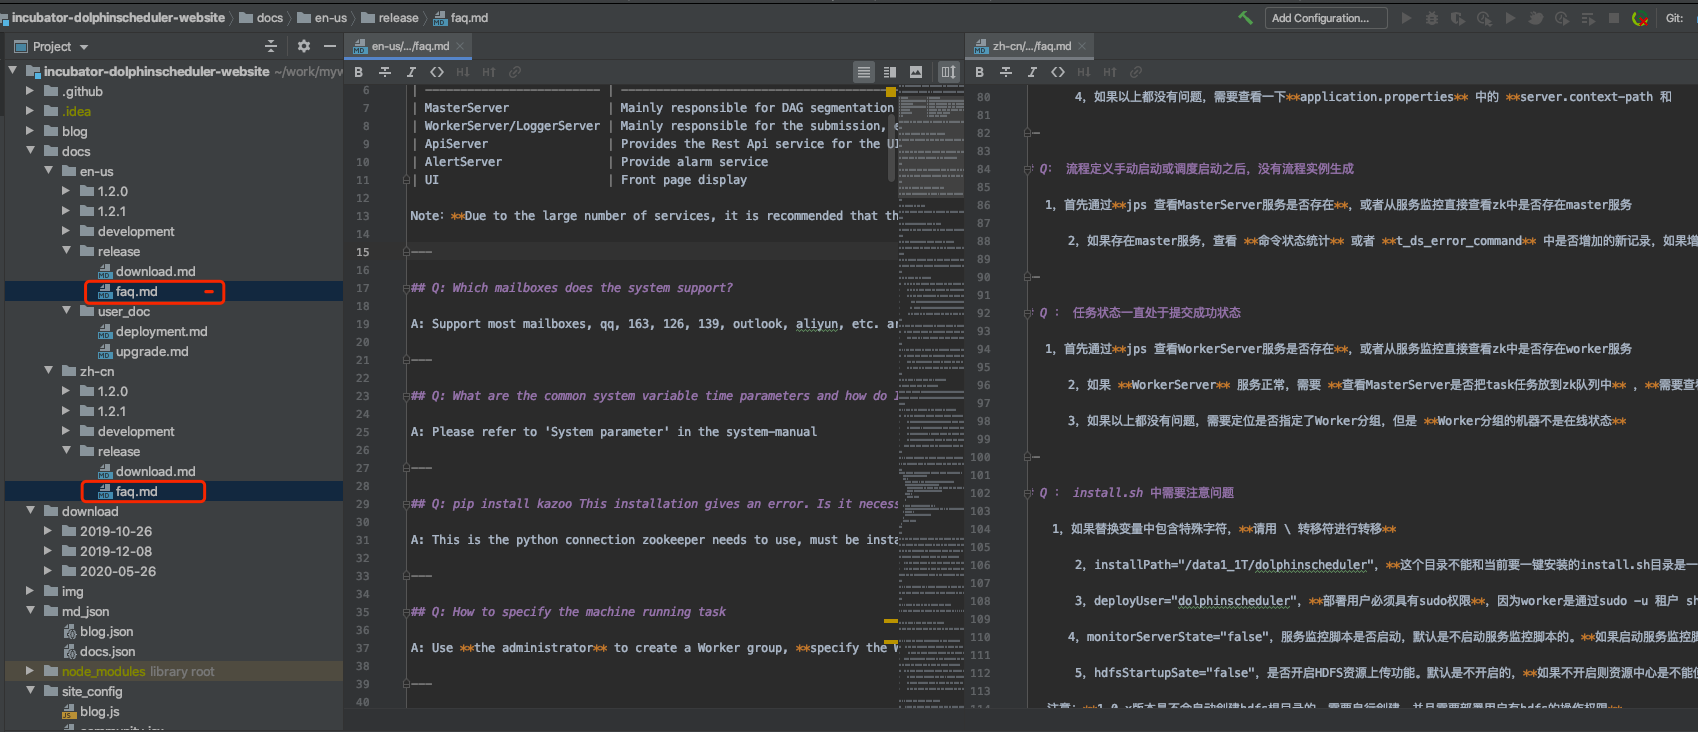Switch to editor and preview split mode
This screenshot has height=732, width=1698.
890,72
